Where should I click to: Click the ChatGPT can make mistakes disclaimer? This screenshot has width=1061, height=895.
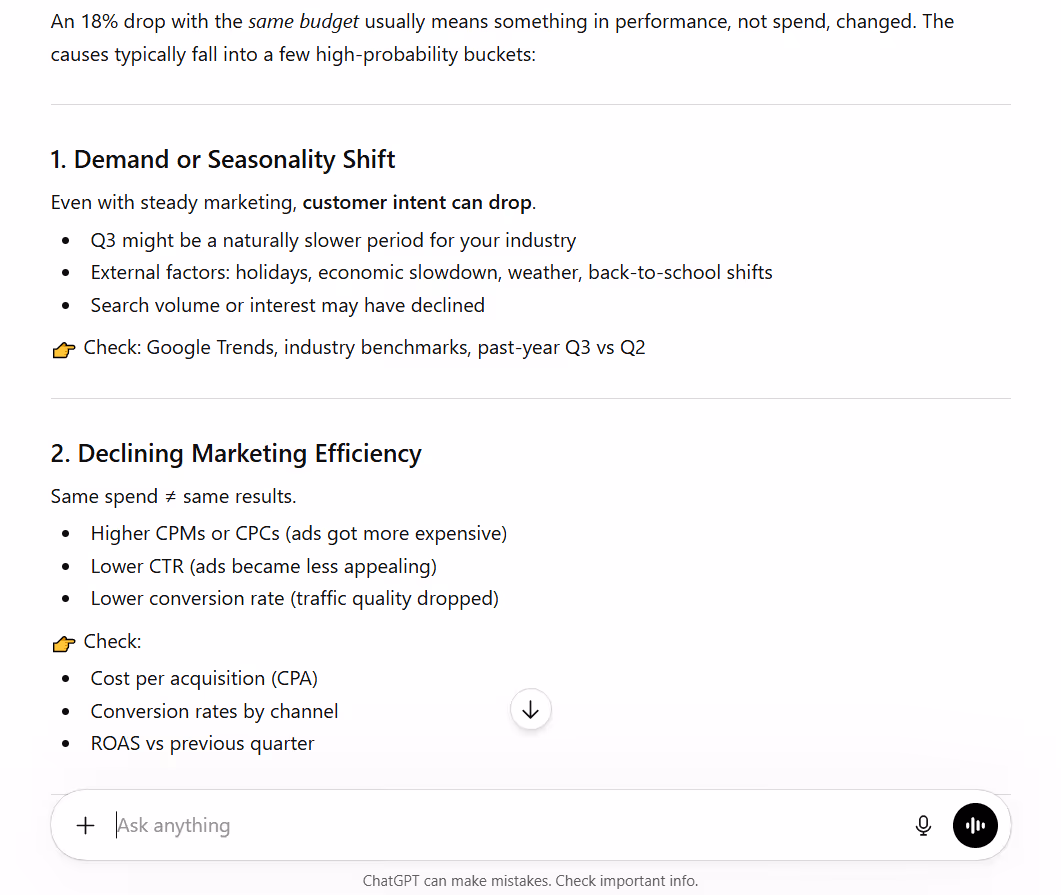(x=530, y=881)
